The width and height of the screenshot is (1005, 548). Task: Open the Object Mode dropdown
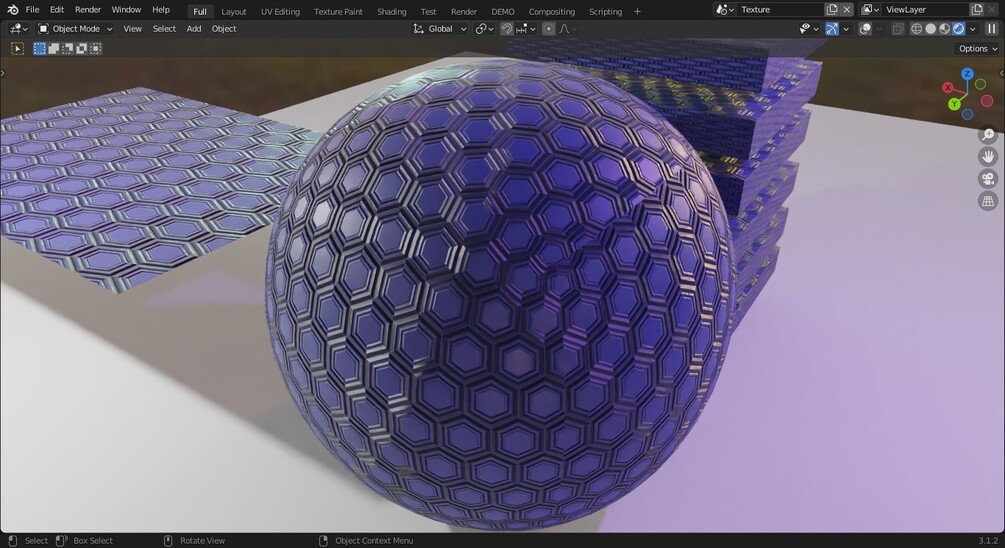point(75,29)
